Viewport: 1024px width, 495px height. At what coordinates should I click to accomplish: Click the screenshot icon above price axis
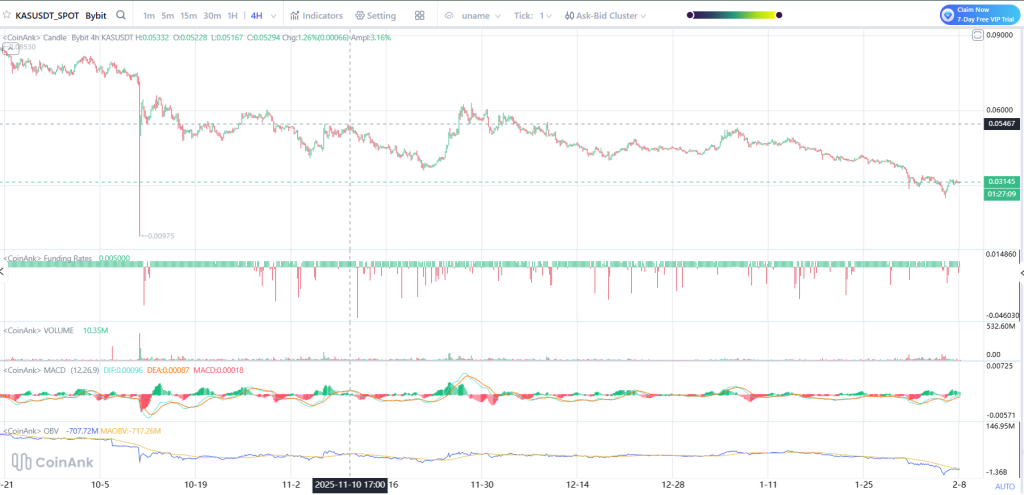[977, 36]
